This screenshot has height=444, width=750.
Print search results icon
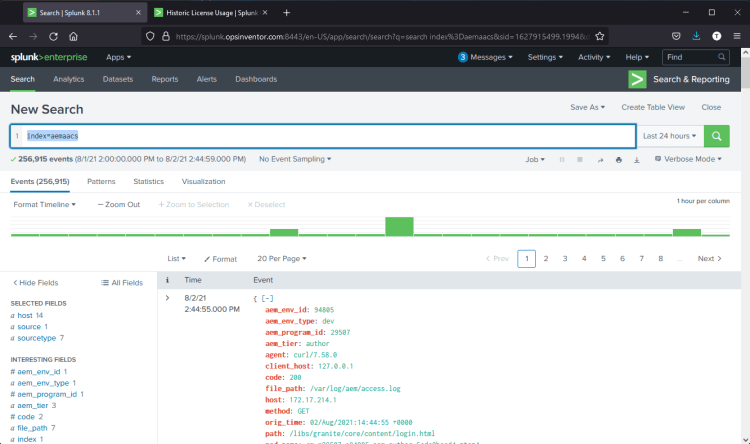click(618, 160)
